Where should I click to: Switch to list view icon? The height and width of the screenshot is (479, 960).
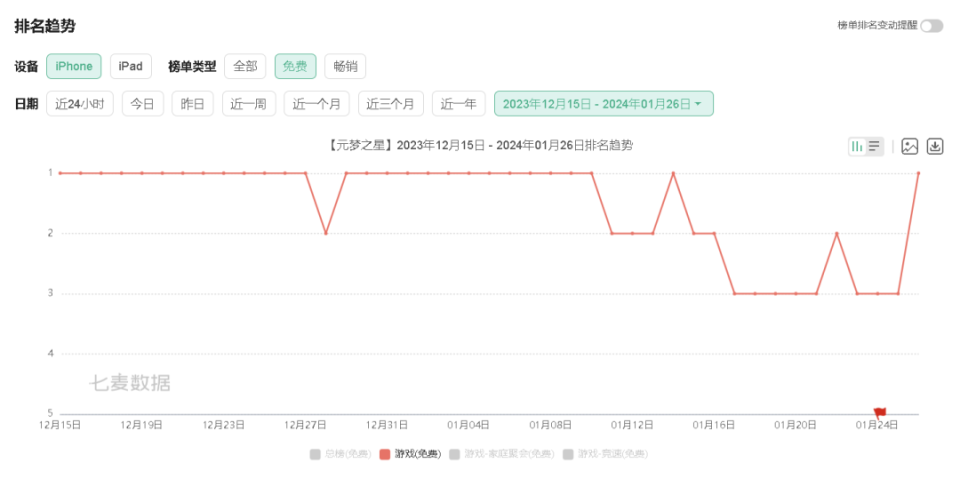pos(875,146)
